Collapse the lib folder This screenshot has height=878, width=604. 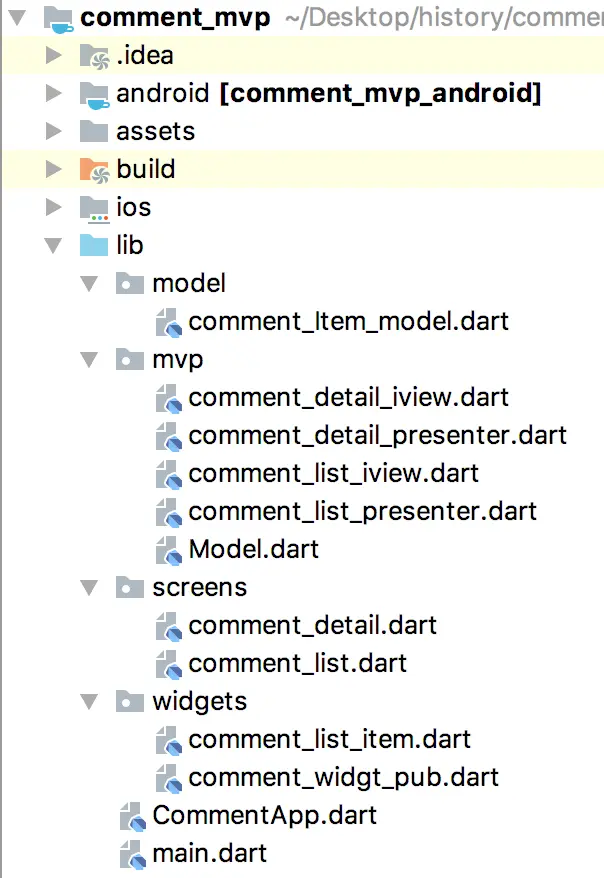[x=54, y=246]
